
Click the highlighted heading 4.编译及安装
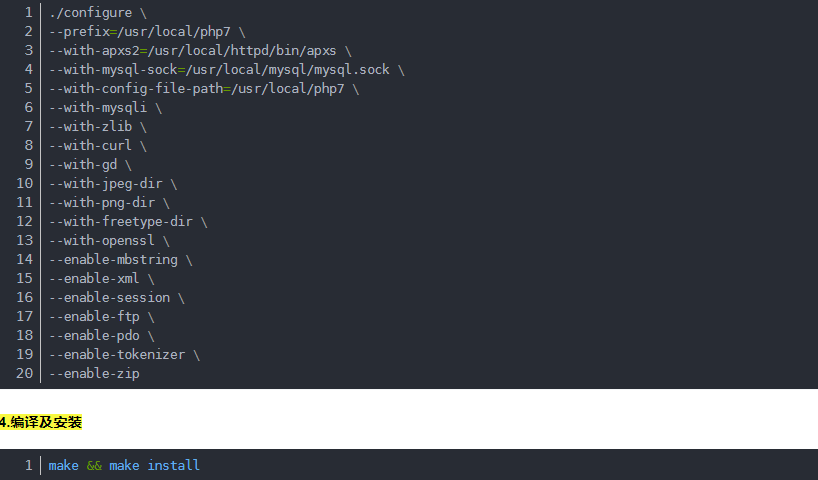click(41, 422)
